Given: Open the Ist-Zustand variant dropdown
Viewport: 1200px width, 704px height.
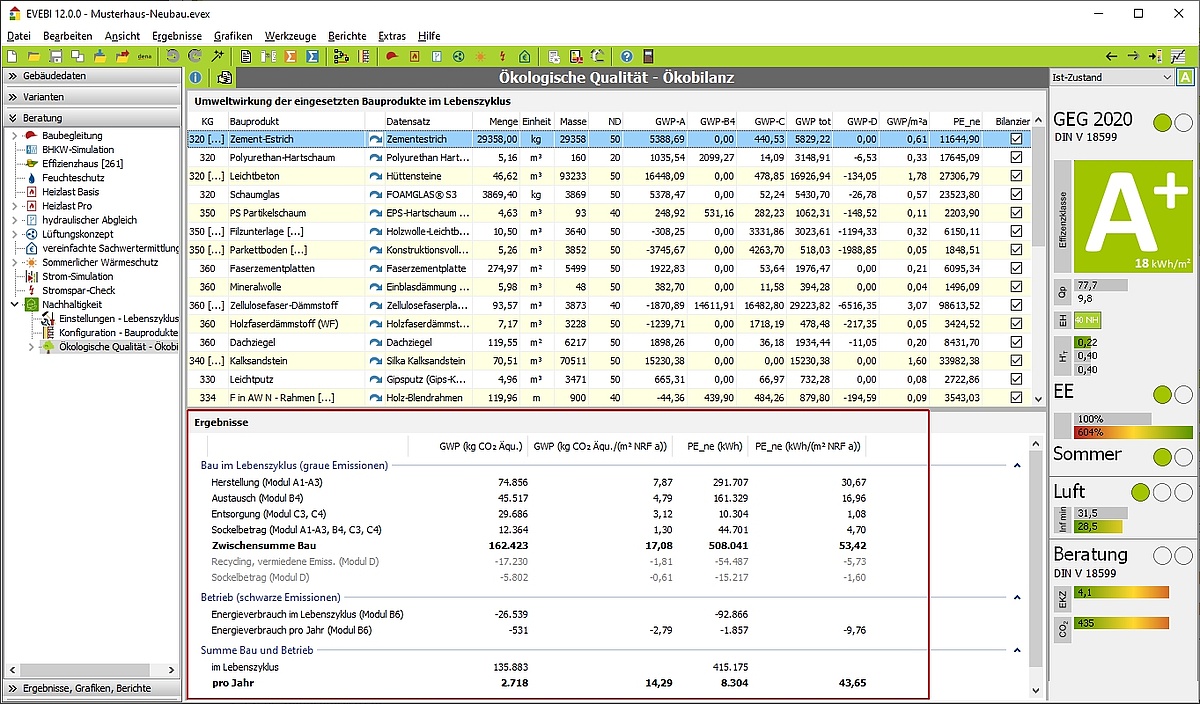Looking at the screenshot, I should (x=1167, y=77).
